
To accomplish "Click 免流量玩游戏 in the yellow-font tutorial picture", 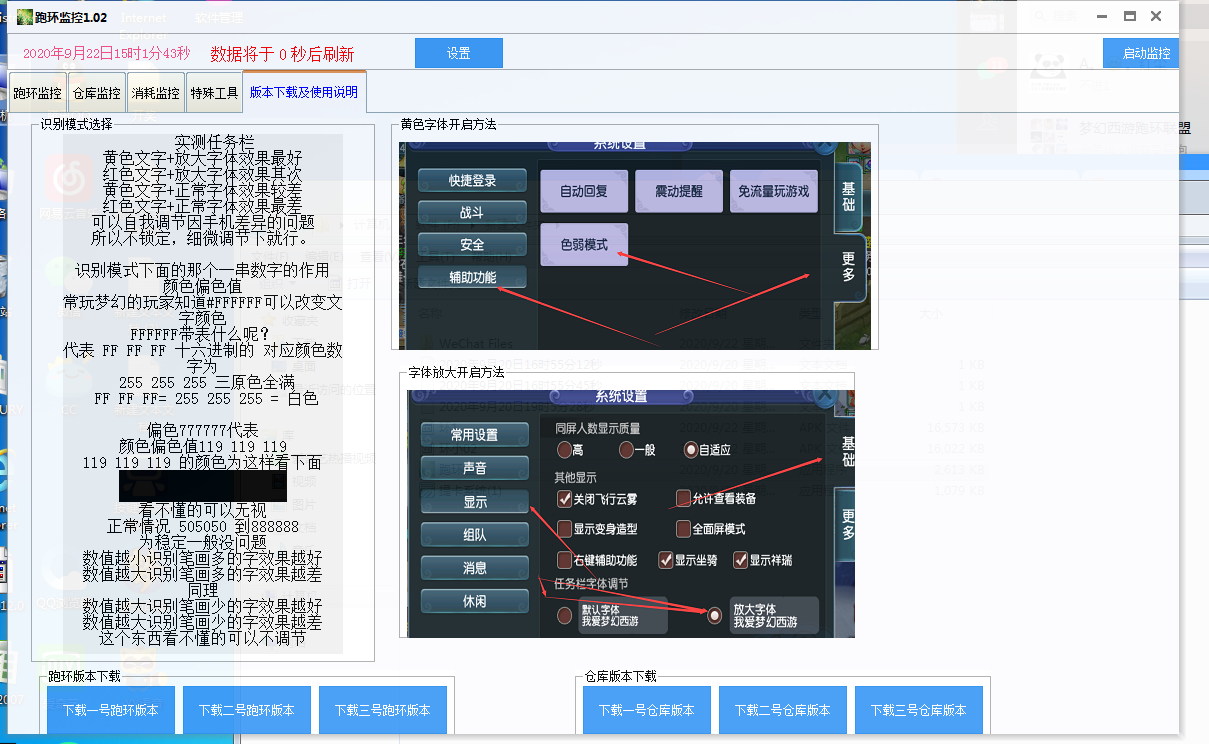I will (773, 191).
